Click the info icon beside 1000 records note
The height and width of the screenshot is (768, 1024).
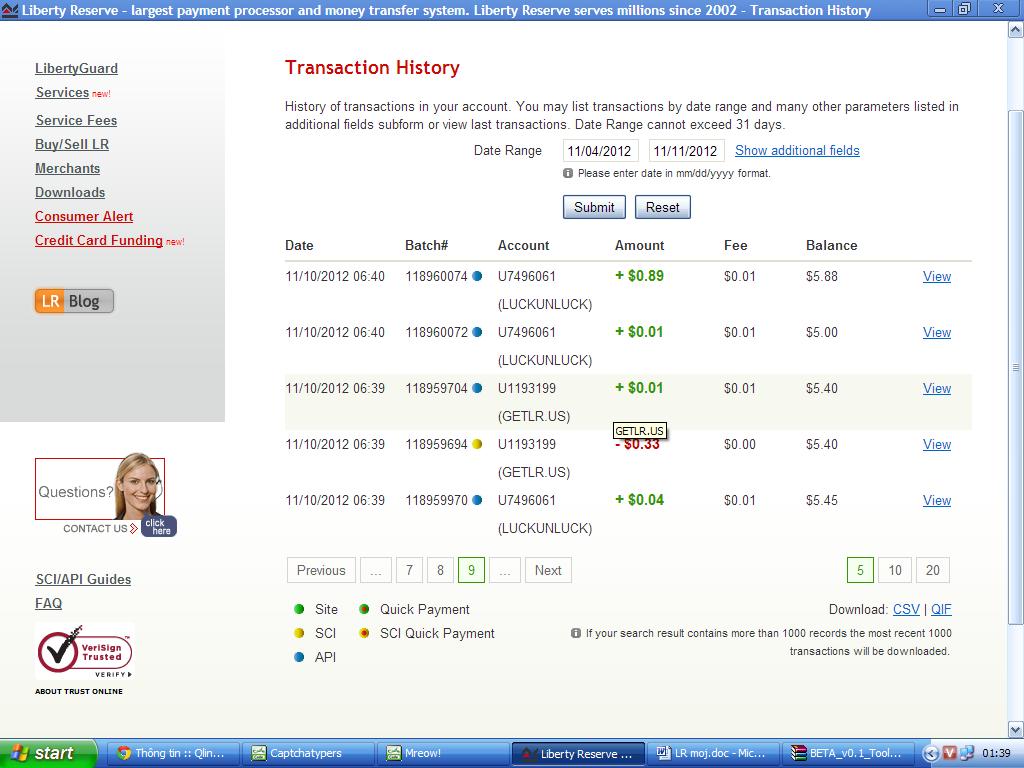click(x=575, y=633)
